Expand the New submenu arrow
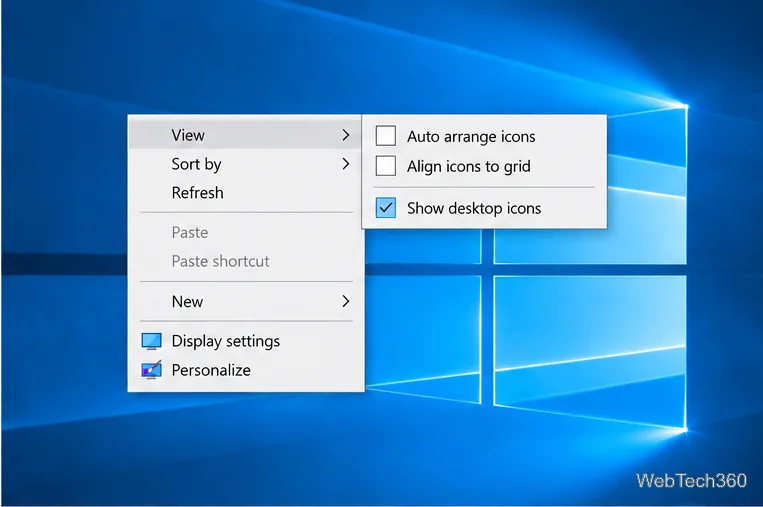The image size is (763, 507). tap(345, 301)
